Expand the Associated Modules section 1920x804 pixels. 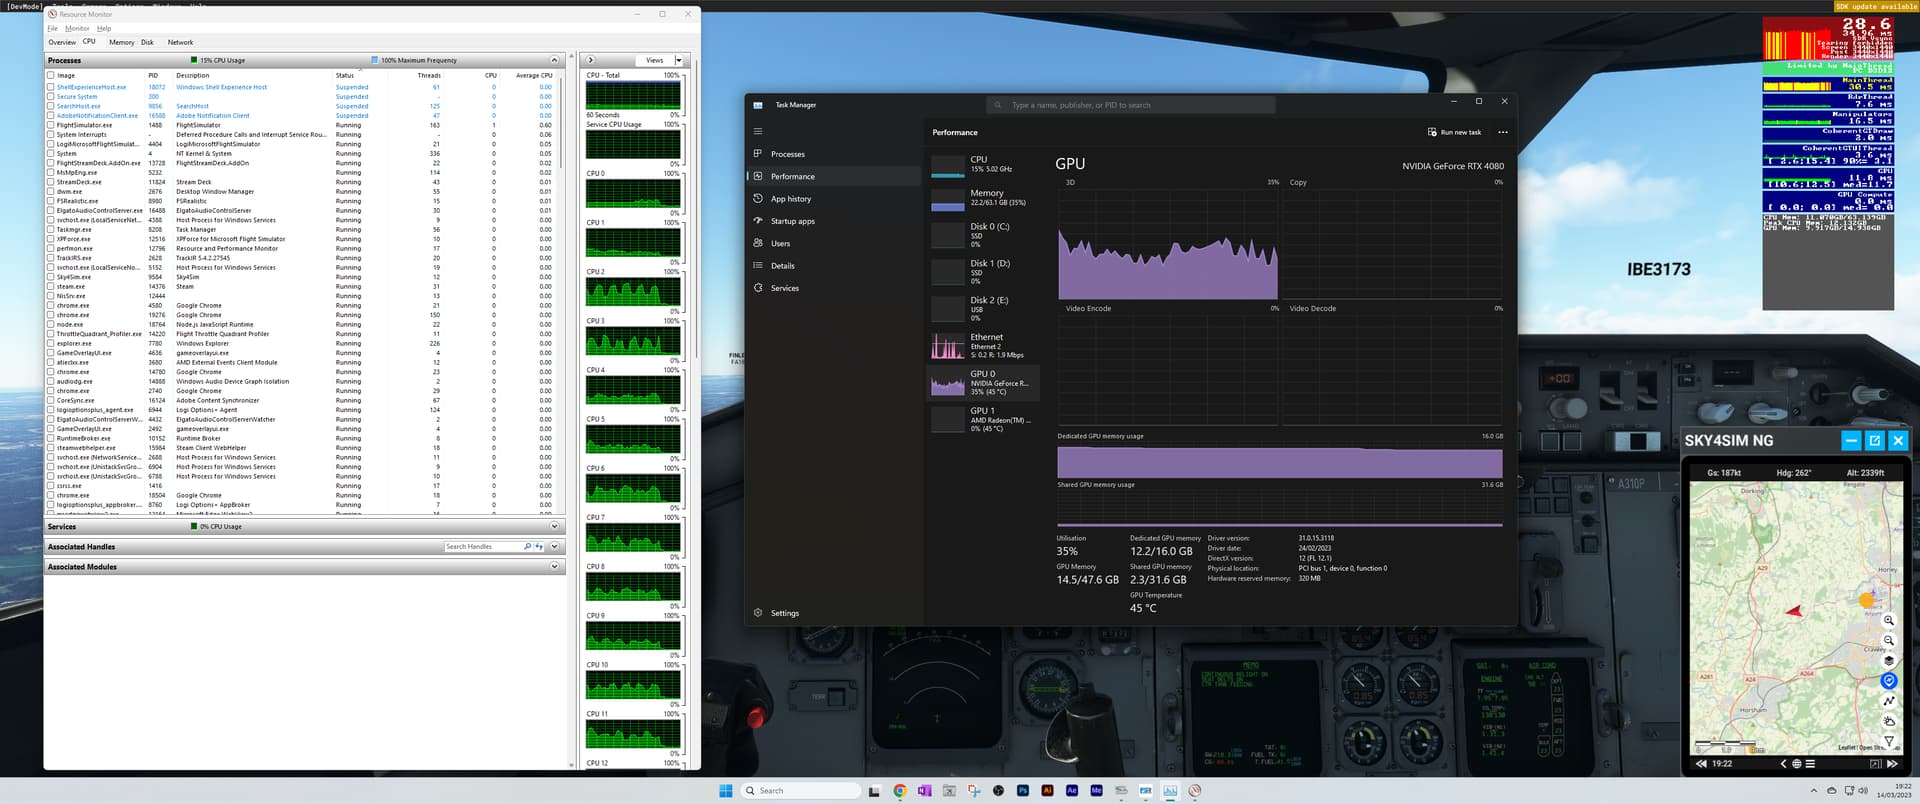[555, 566]
